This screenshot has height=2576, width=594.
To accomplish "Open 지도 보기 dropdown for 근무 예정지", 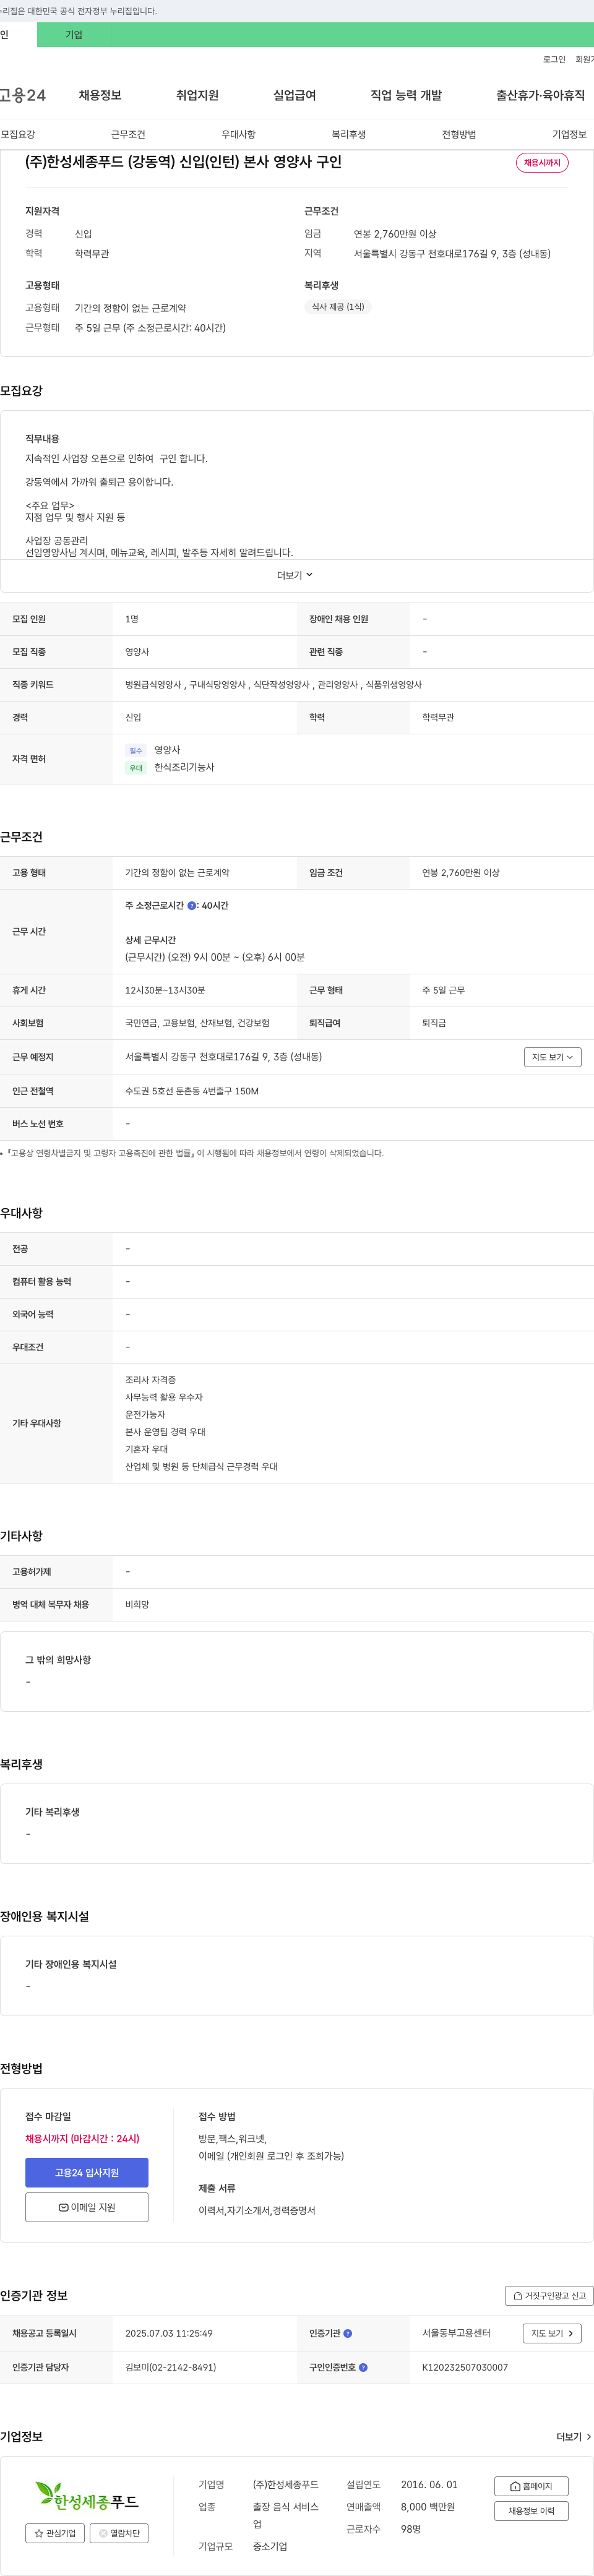I will [x=552, y=1057].
